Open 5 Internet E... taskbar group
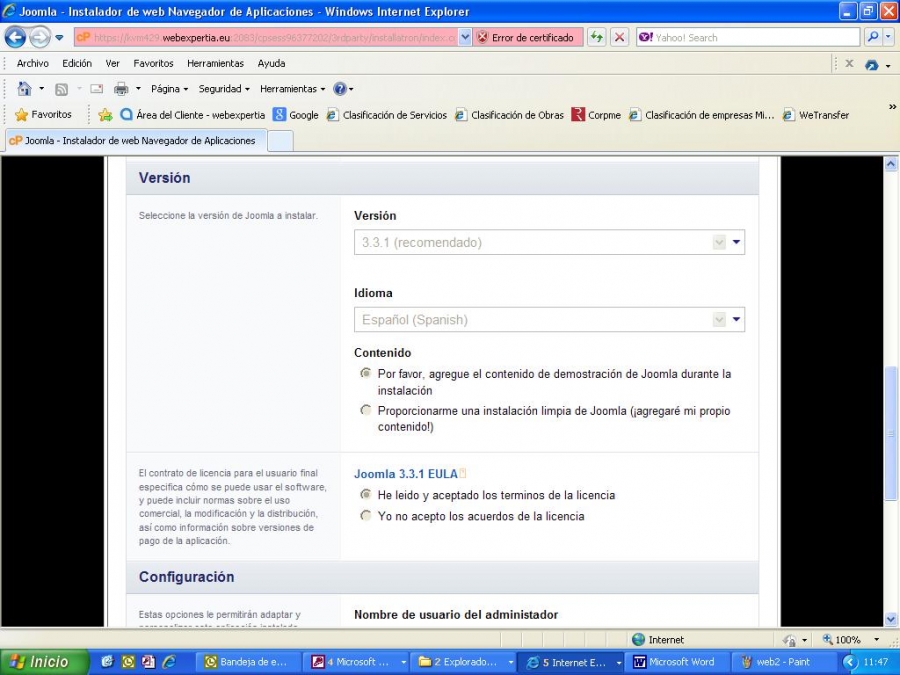This screenshot has height=675, width=900. pos(572,662)
